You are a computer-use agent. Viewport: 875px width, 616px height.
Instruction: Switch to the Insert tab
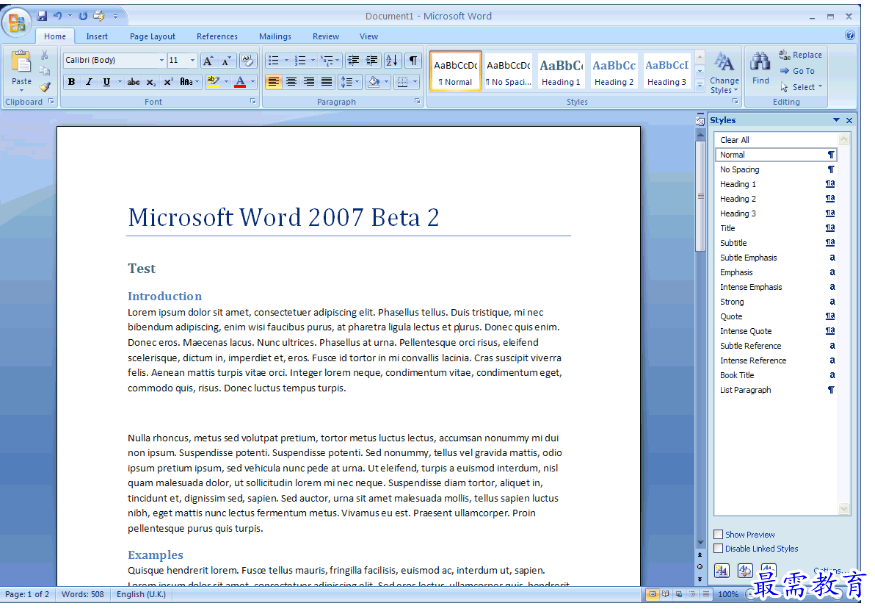(x=97, y=36)
